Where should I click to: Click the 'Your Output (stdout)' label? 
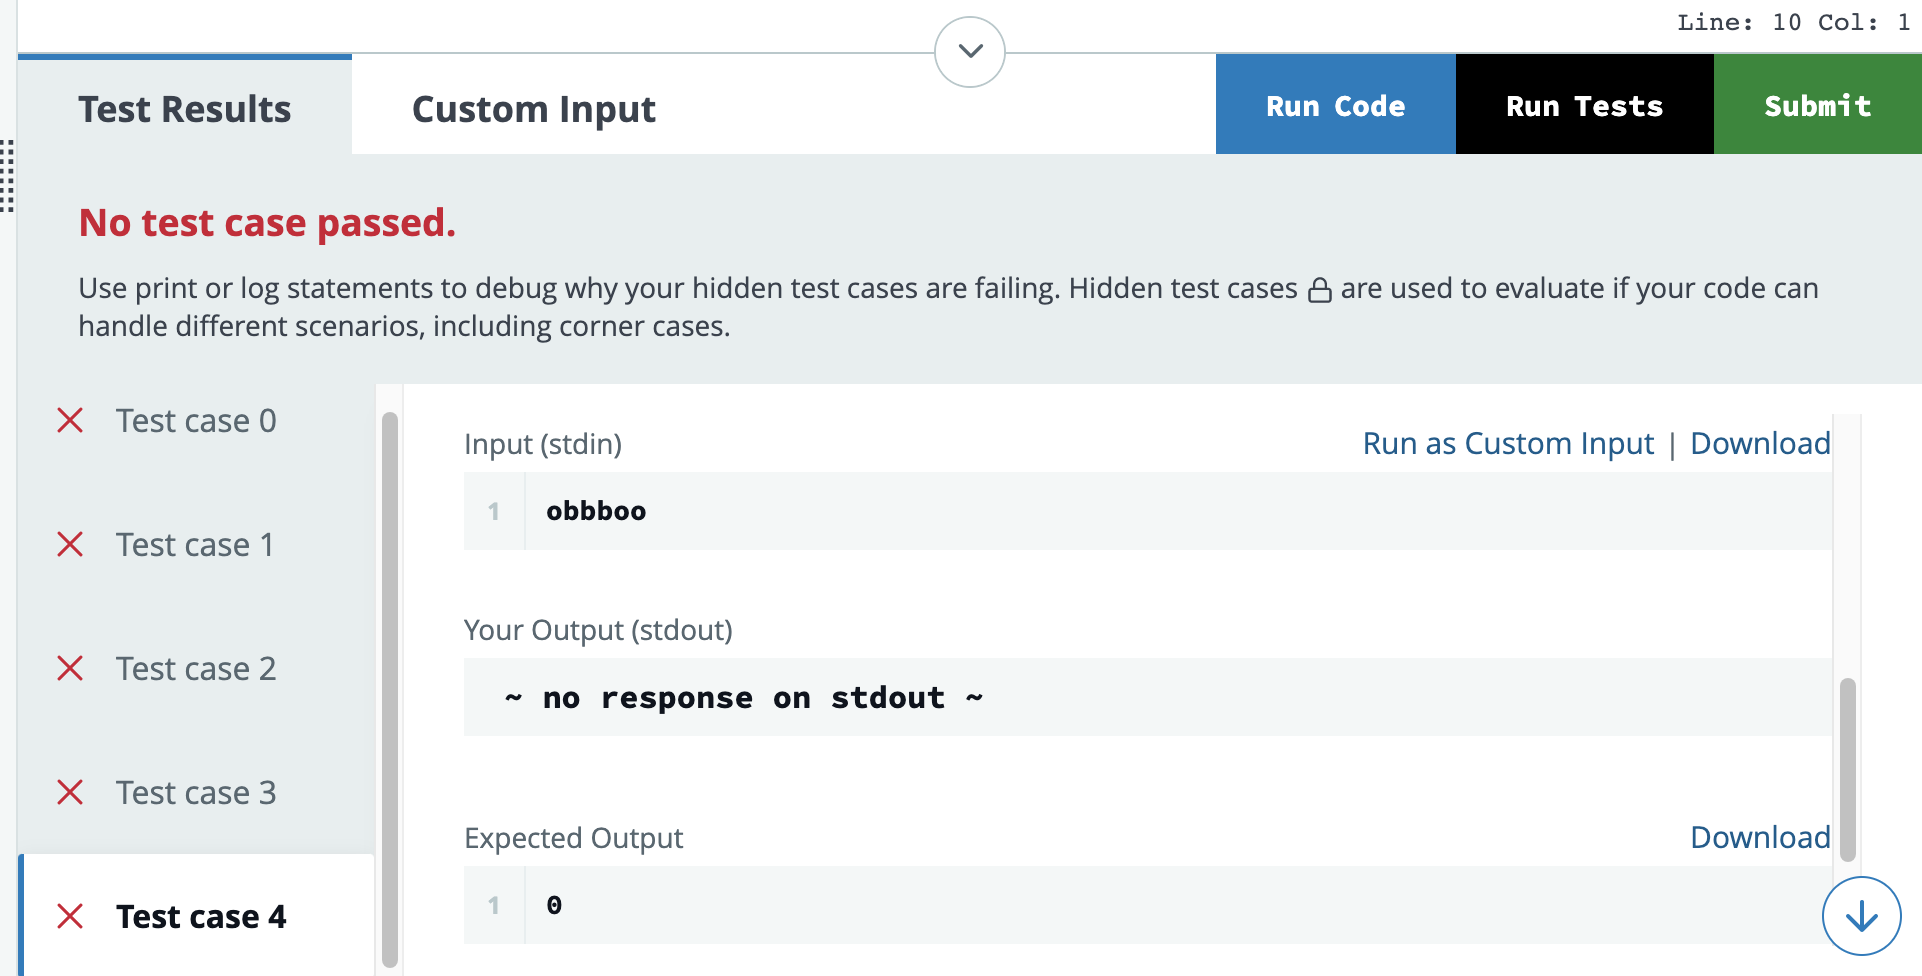tap(598, 630)
